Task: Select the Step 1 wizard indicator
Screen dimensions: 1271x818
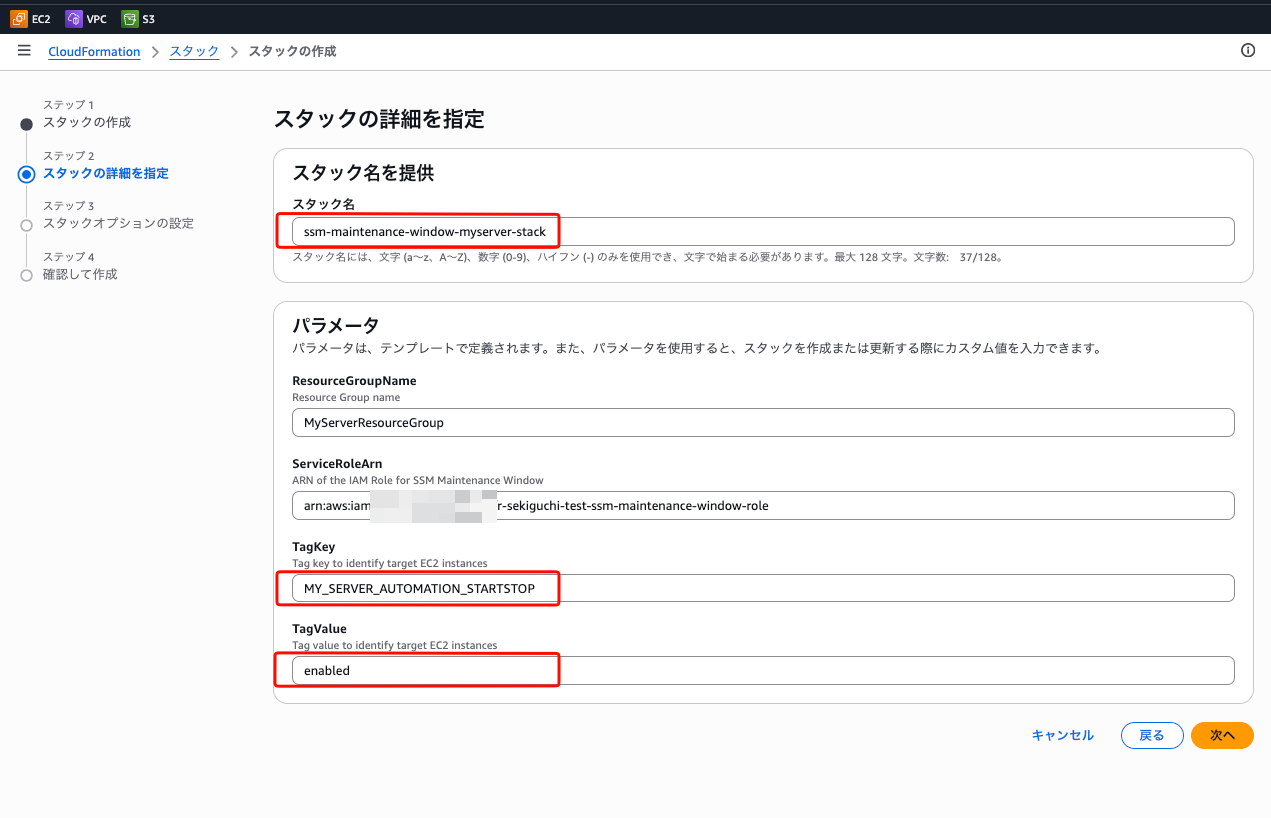Action: point(27,123)
